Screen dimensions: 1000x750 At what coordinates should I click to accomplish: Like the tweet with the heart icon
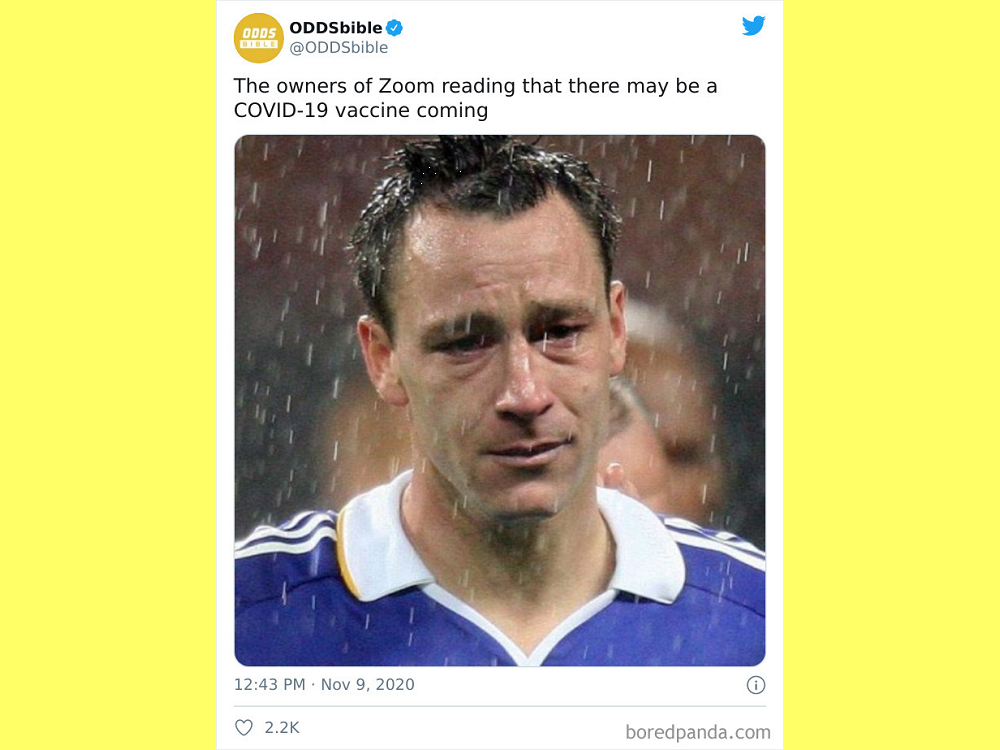[x=244, y=728]
